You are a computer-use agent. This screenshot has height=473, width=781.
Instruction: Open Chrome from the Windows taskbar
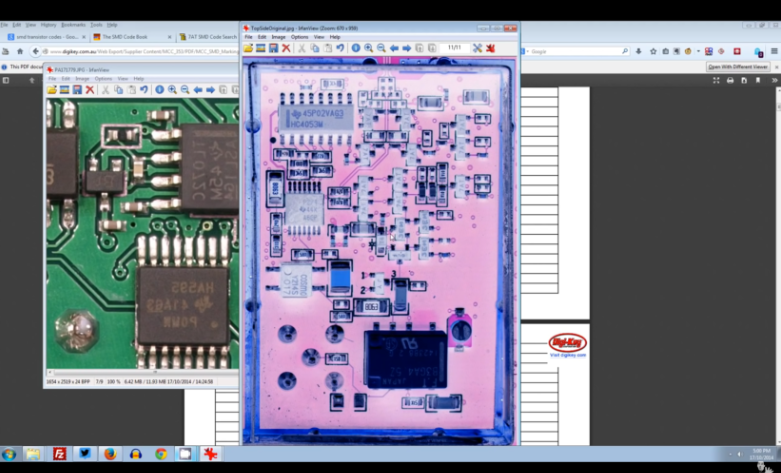click(160, 454)
